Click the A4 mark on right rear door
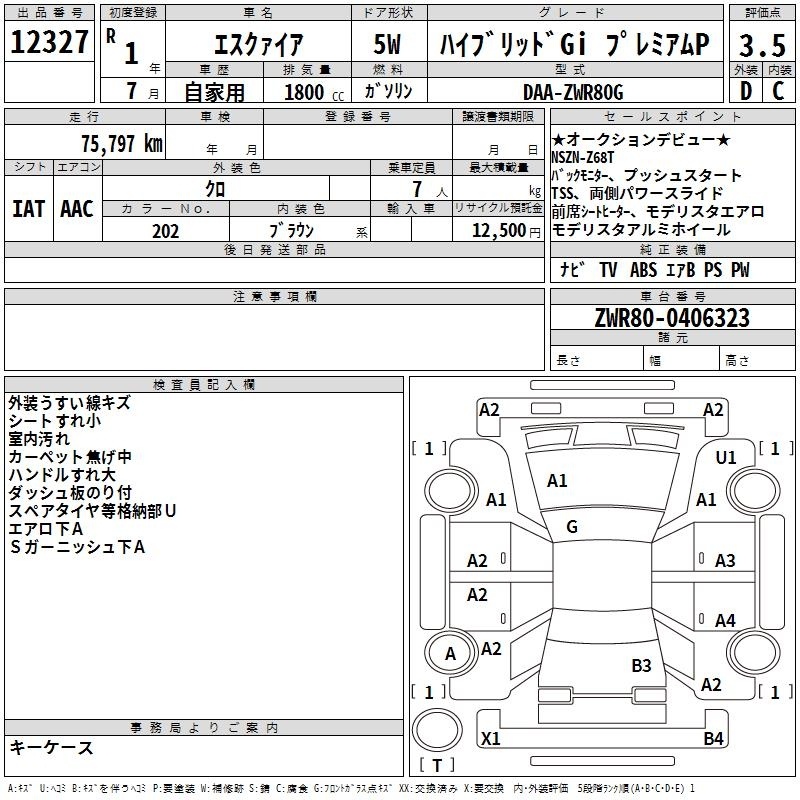The image size is (800, 800). tap(725, 621)
